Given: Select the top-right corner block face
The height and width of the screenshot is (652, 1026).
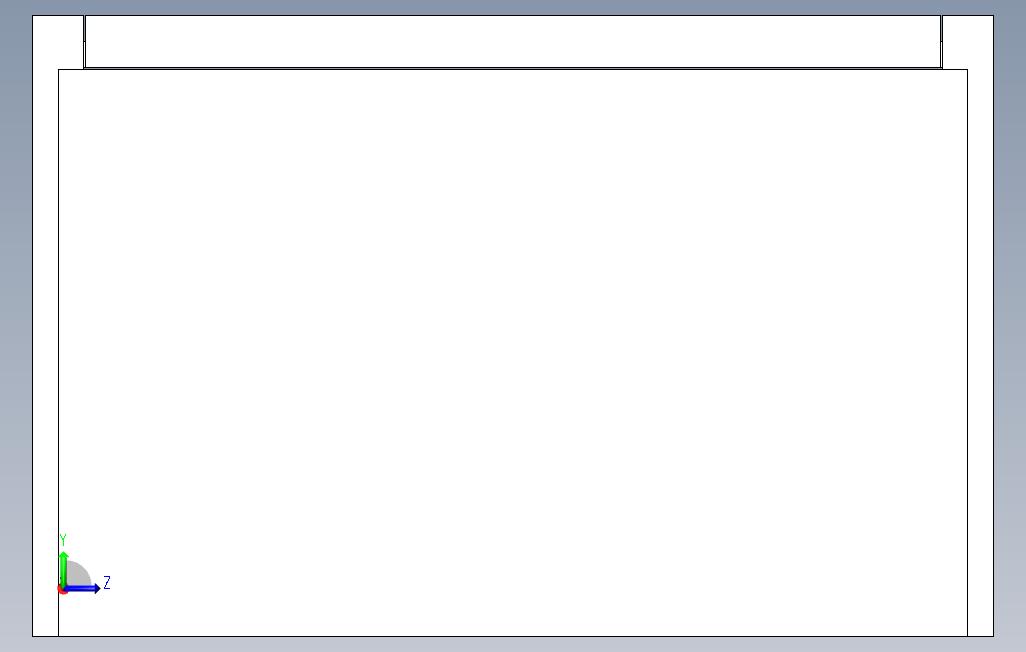Looking at the screenshot, I should coord(968,42).
